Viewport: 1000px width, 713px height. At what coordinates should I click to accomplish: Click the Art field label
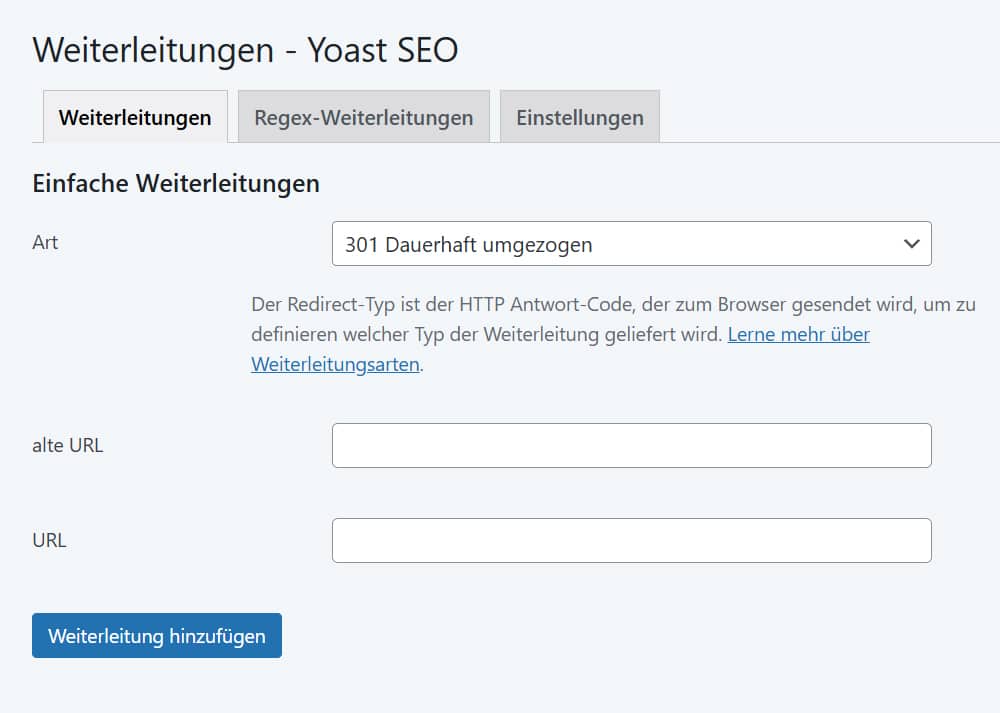[x=45, y=242]
